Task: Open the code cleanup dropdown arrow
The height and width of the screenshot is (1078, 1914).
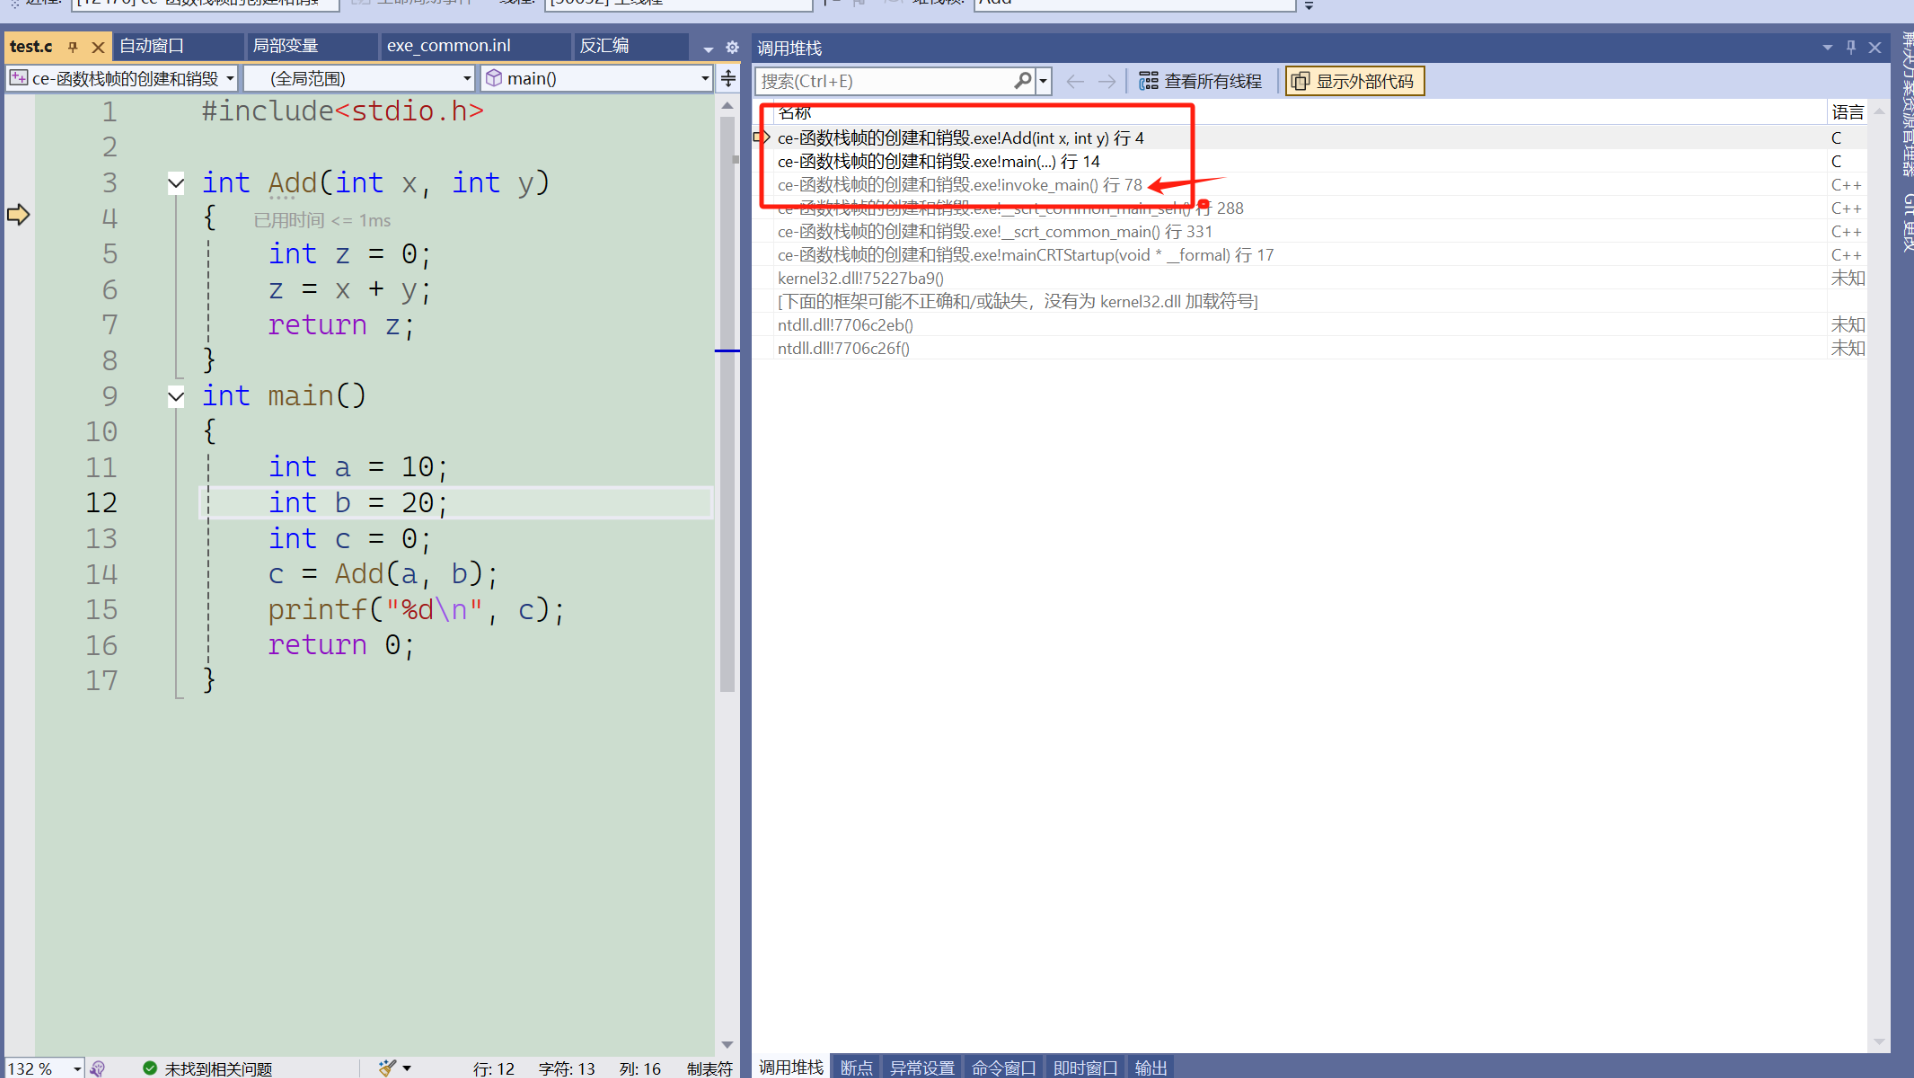Action: tap(407, 1068)
